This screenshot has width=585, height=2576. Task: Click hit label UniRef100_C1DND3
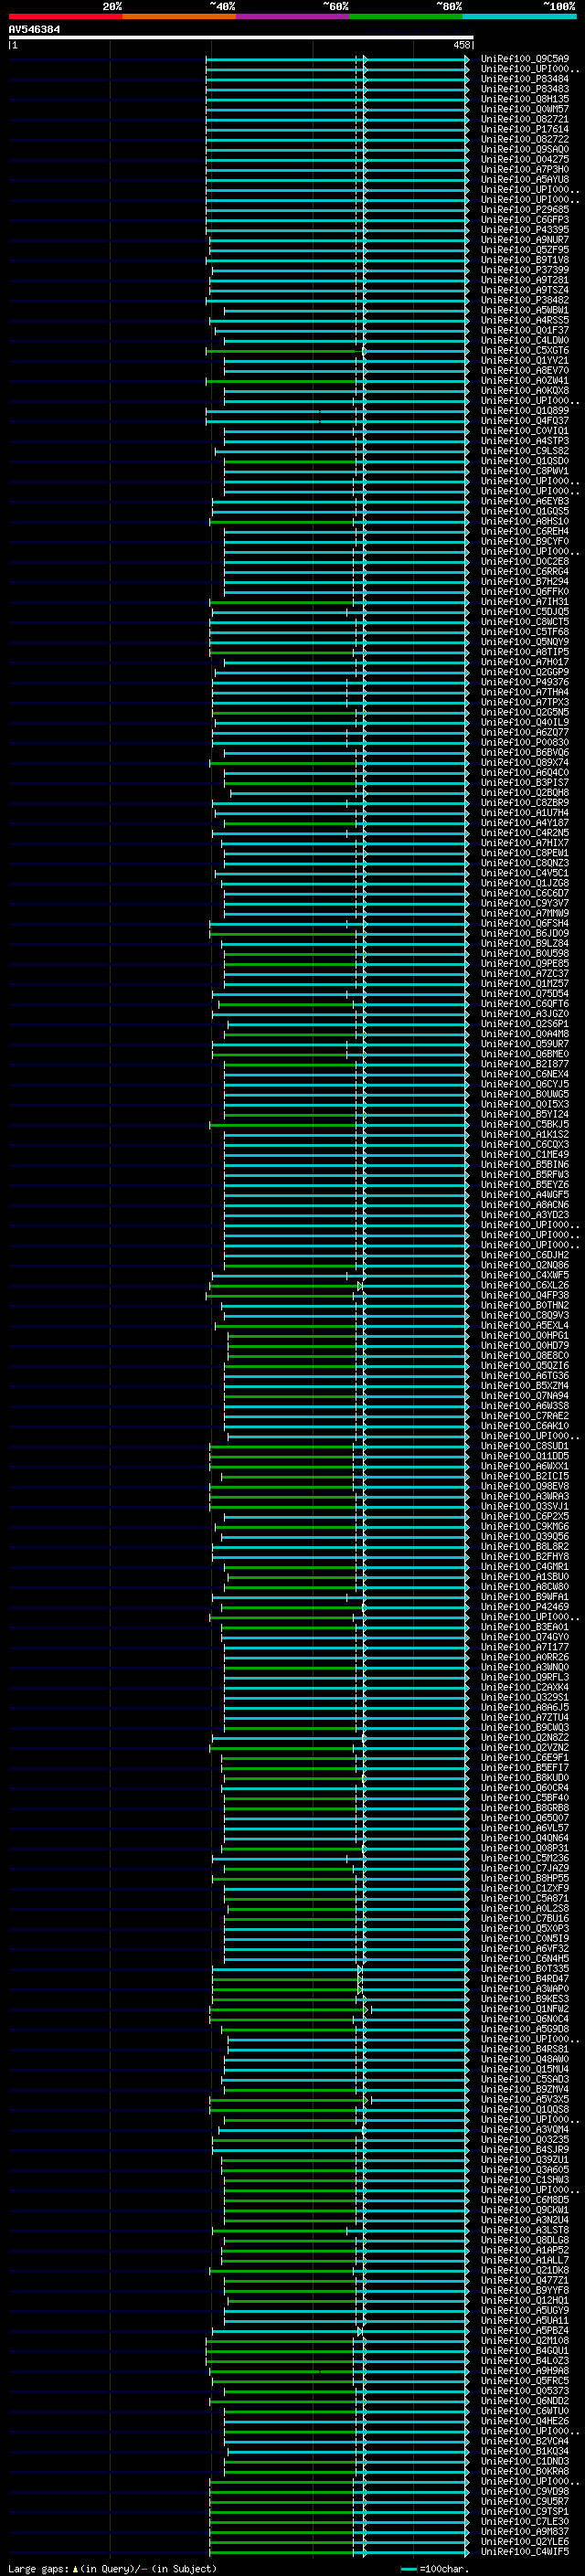(524, 2461)
